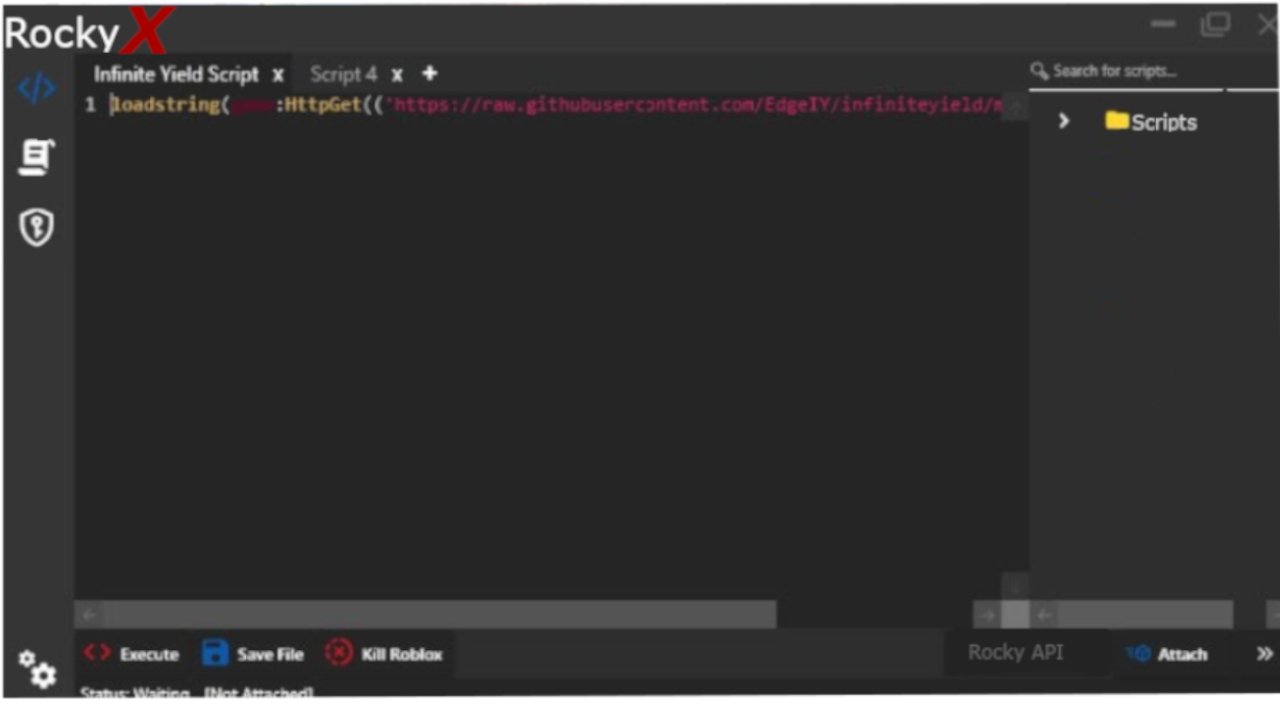The width and height of the screenshot is (1280, 720).
Task: Click the shield key icon in sidebar
Action: coord(37,228)
